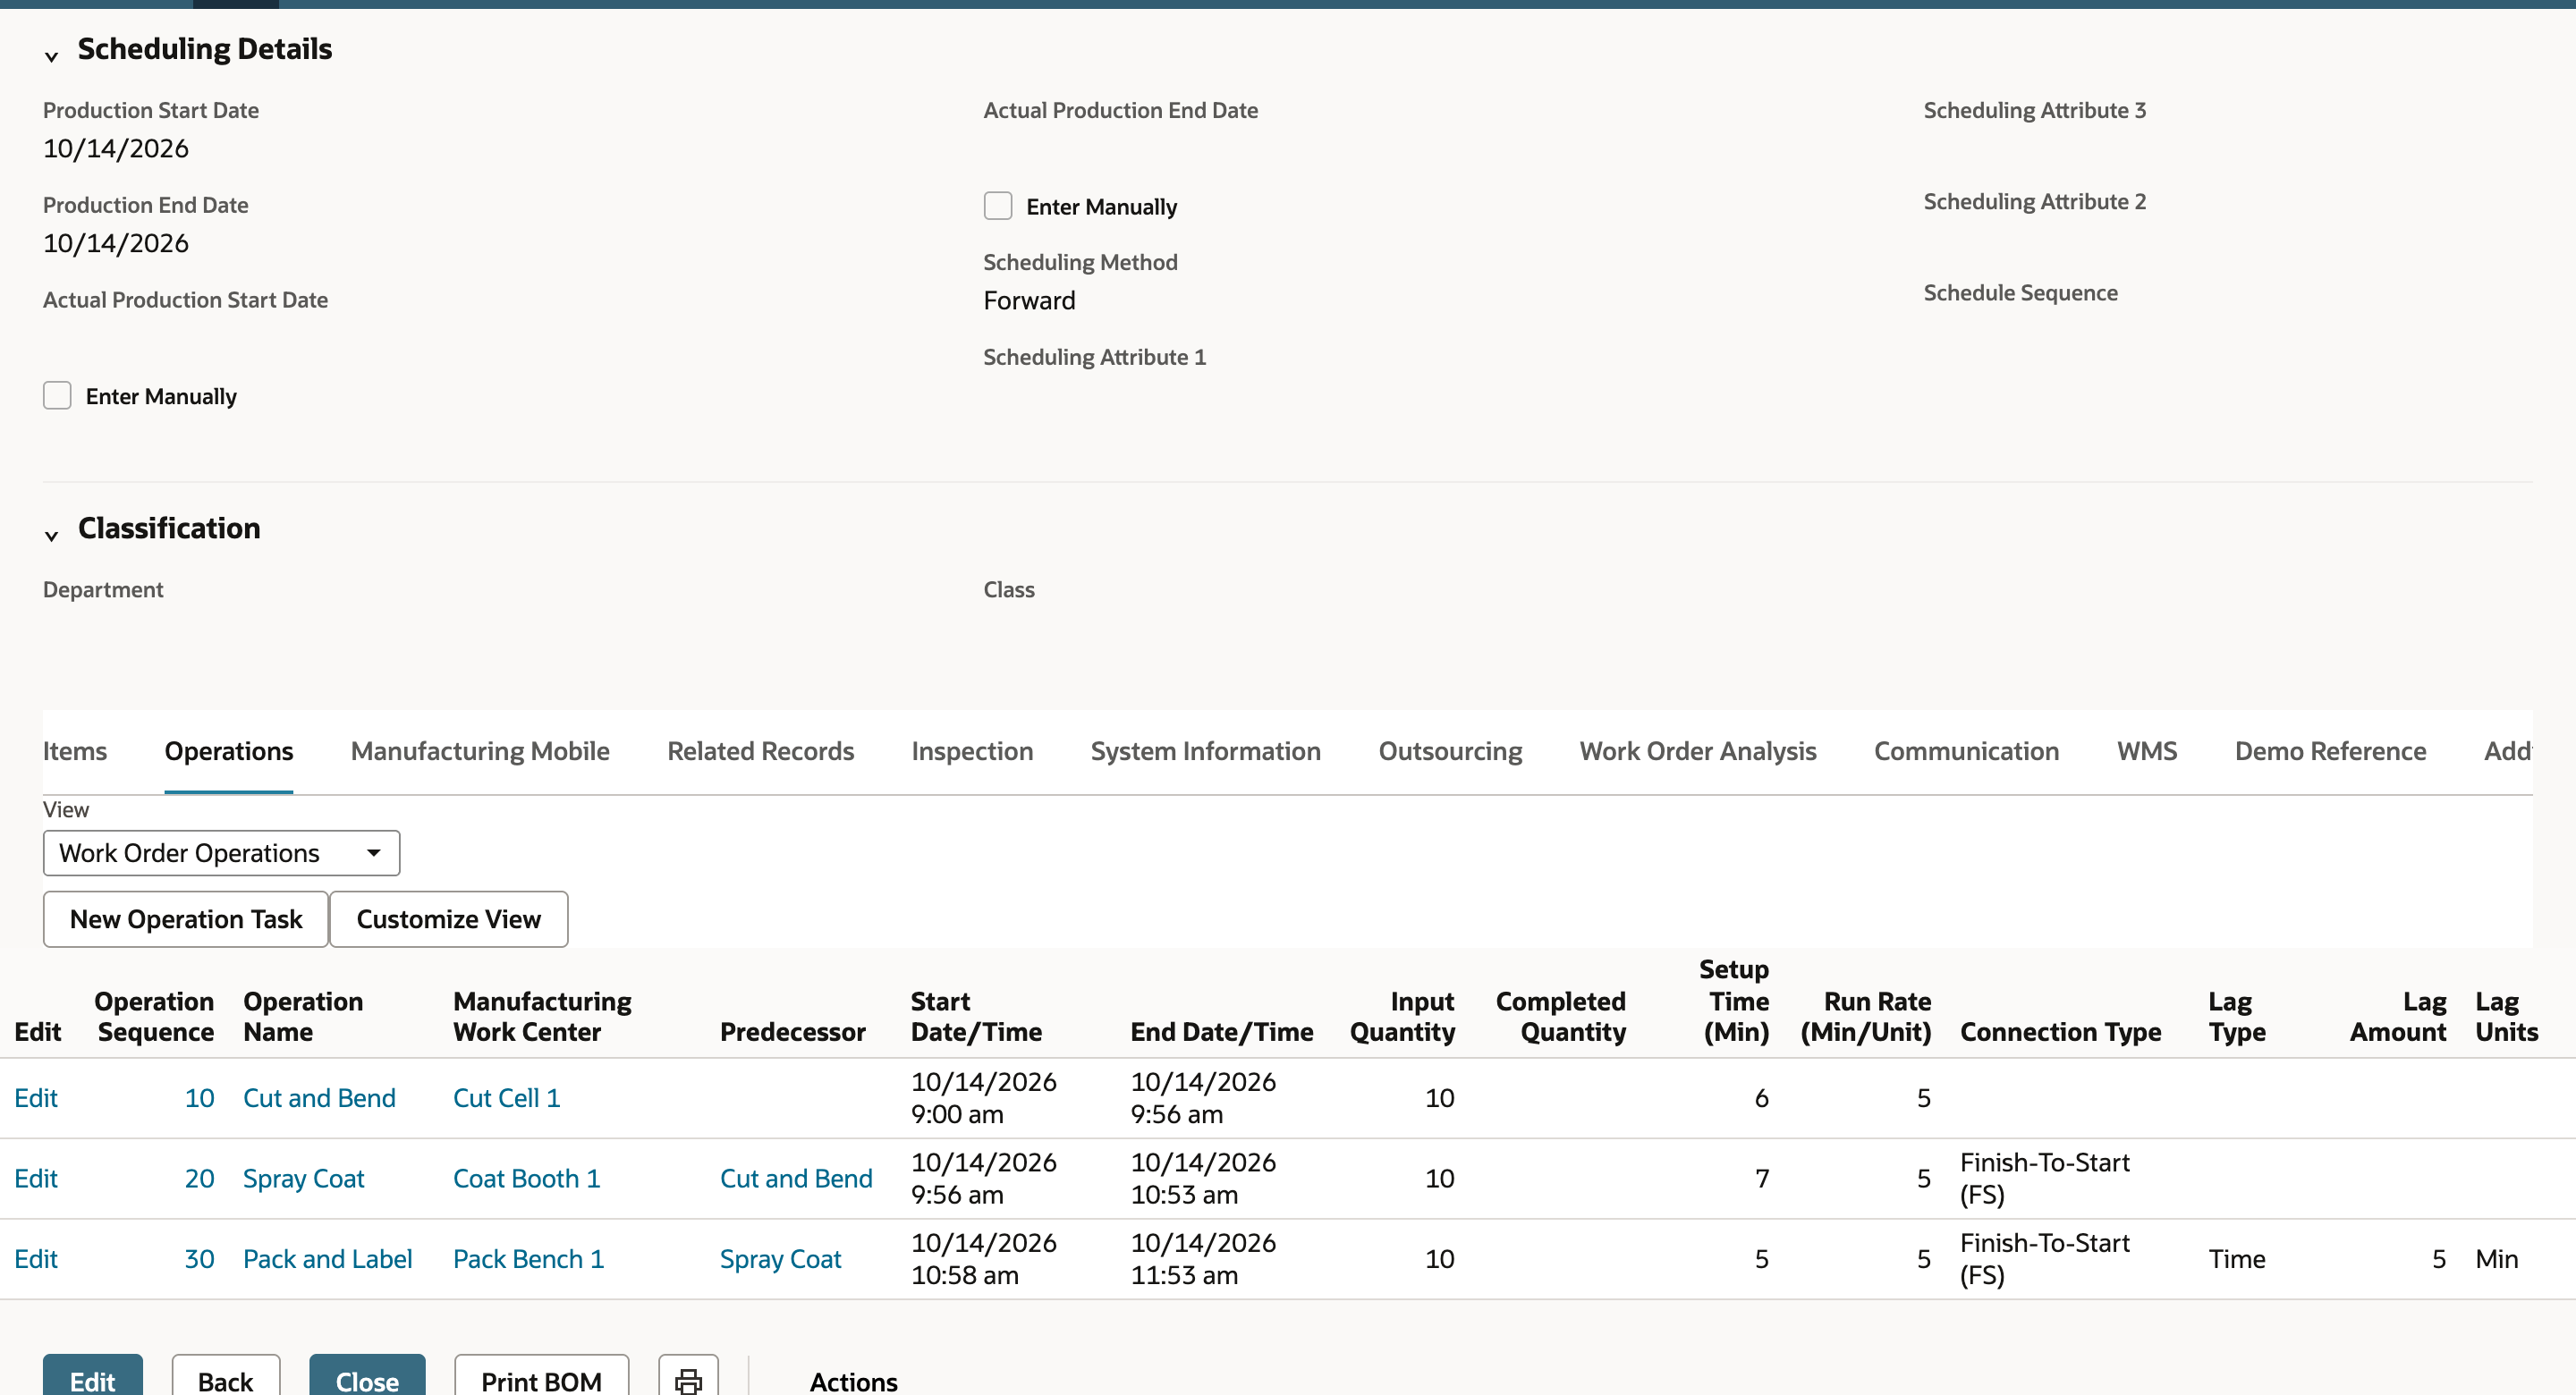This screenshot has height=1395, width=2576.
Task: Open the Related Records tab
Action: (760, 751)
